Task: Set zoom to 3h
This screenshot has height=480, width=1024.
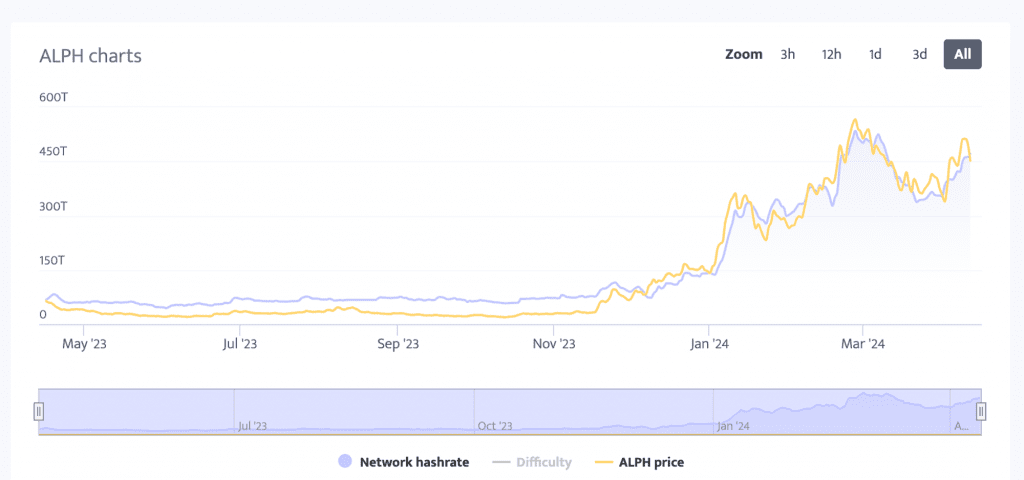Action: 788,54
